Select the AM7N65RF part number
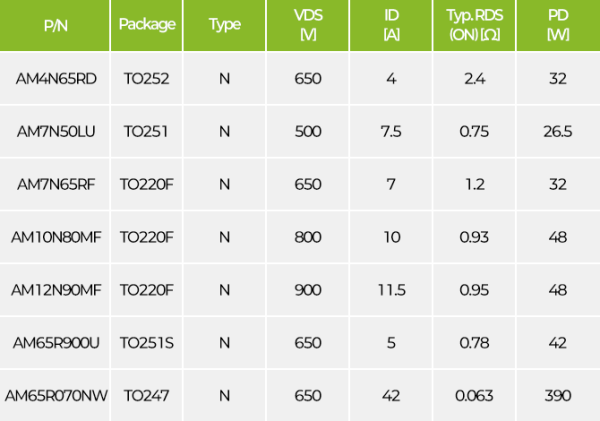600x421 pixels. tap(57, 184)
